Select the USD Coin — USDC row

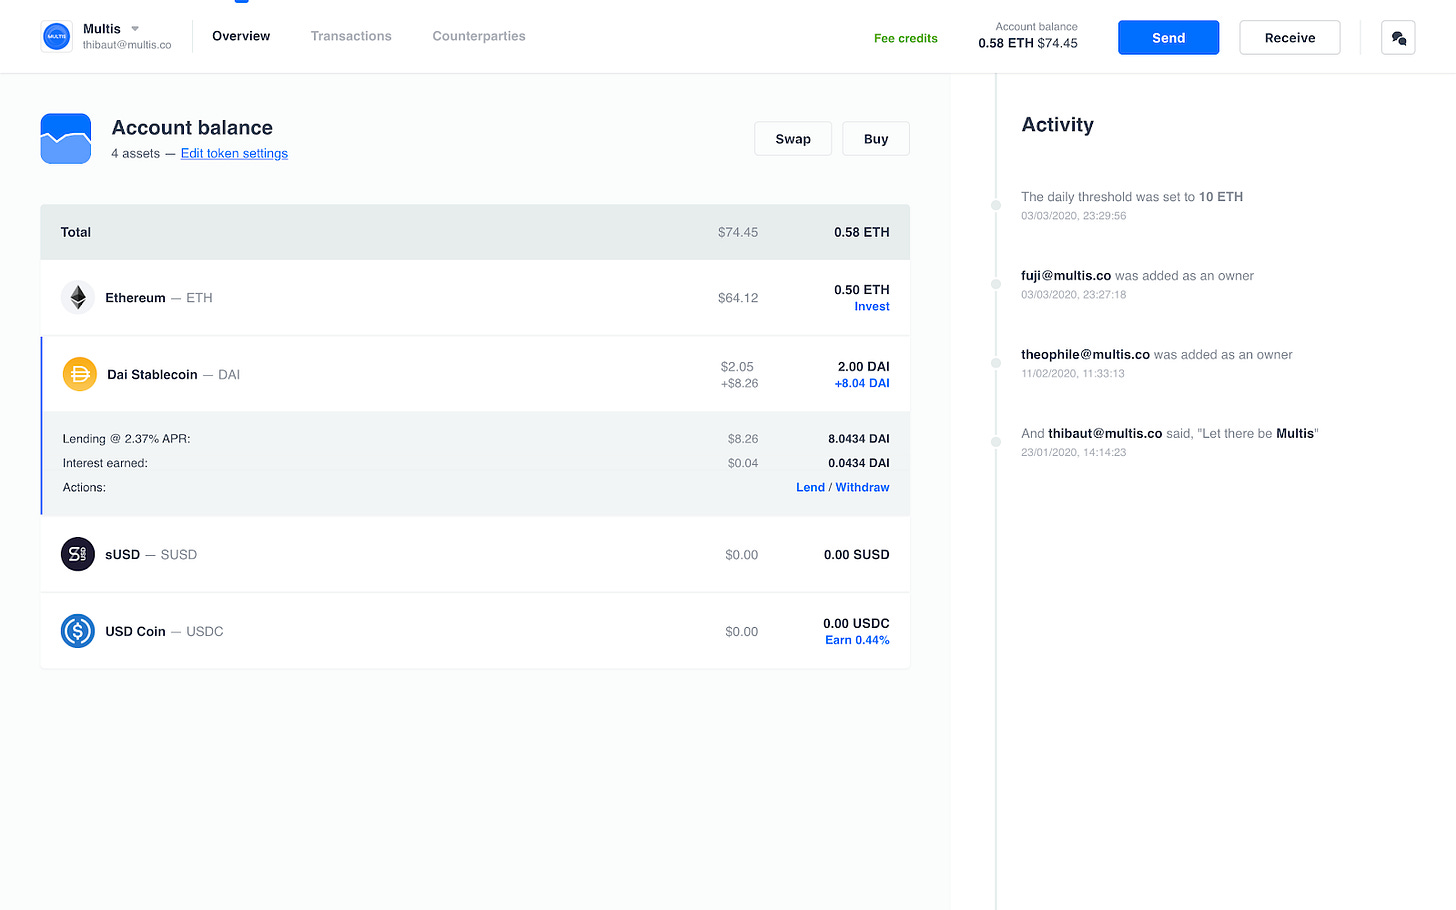click(475, 631)
